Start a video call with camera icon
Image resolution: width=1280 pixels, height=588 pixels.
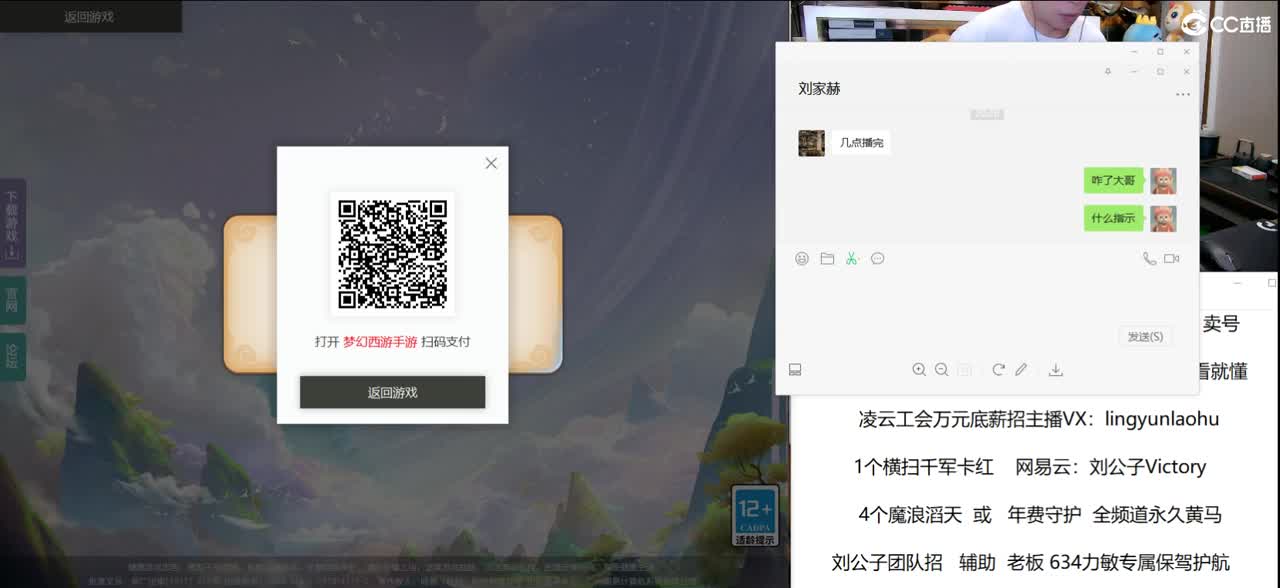pos(1172,259)
